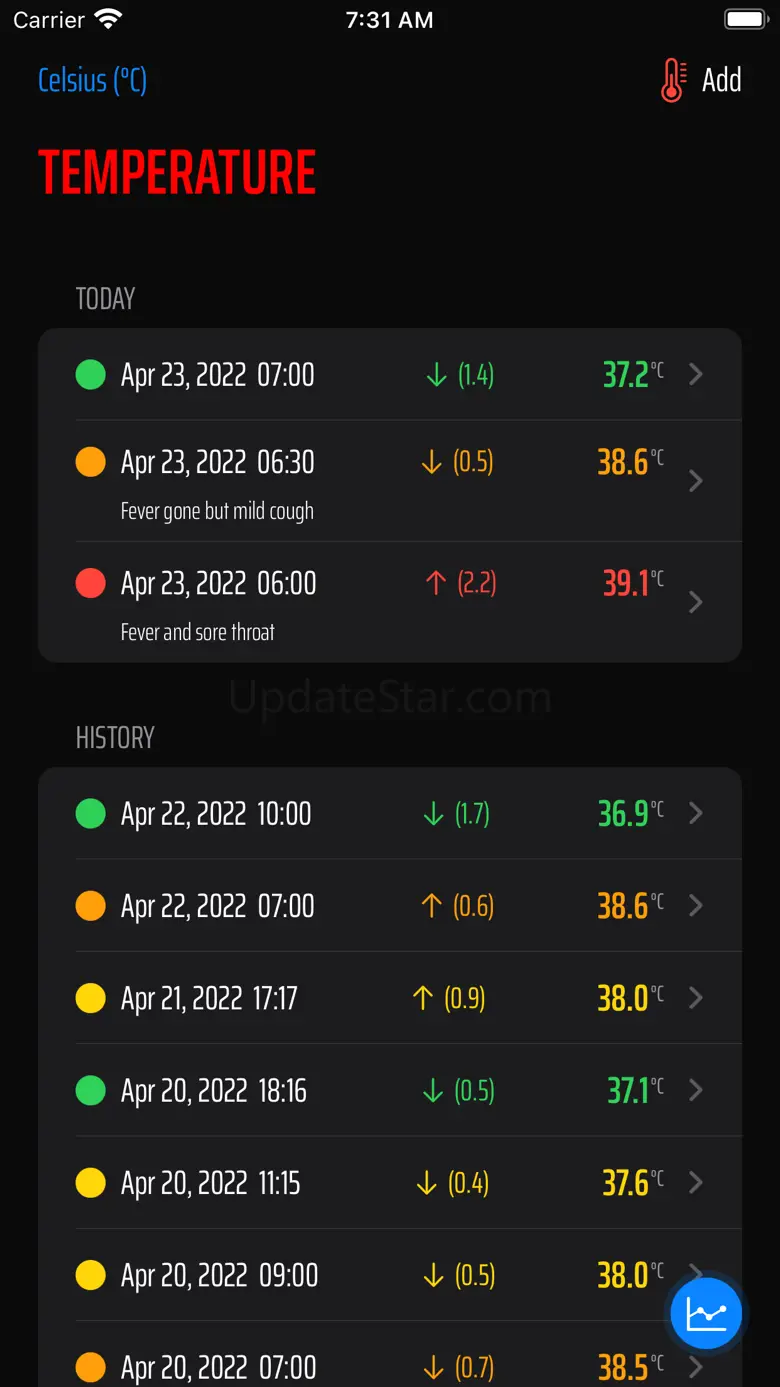
Task: Tap orange dot beside Apr 23 06:30
Action: point(91,462)
